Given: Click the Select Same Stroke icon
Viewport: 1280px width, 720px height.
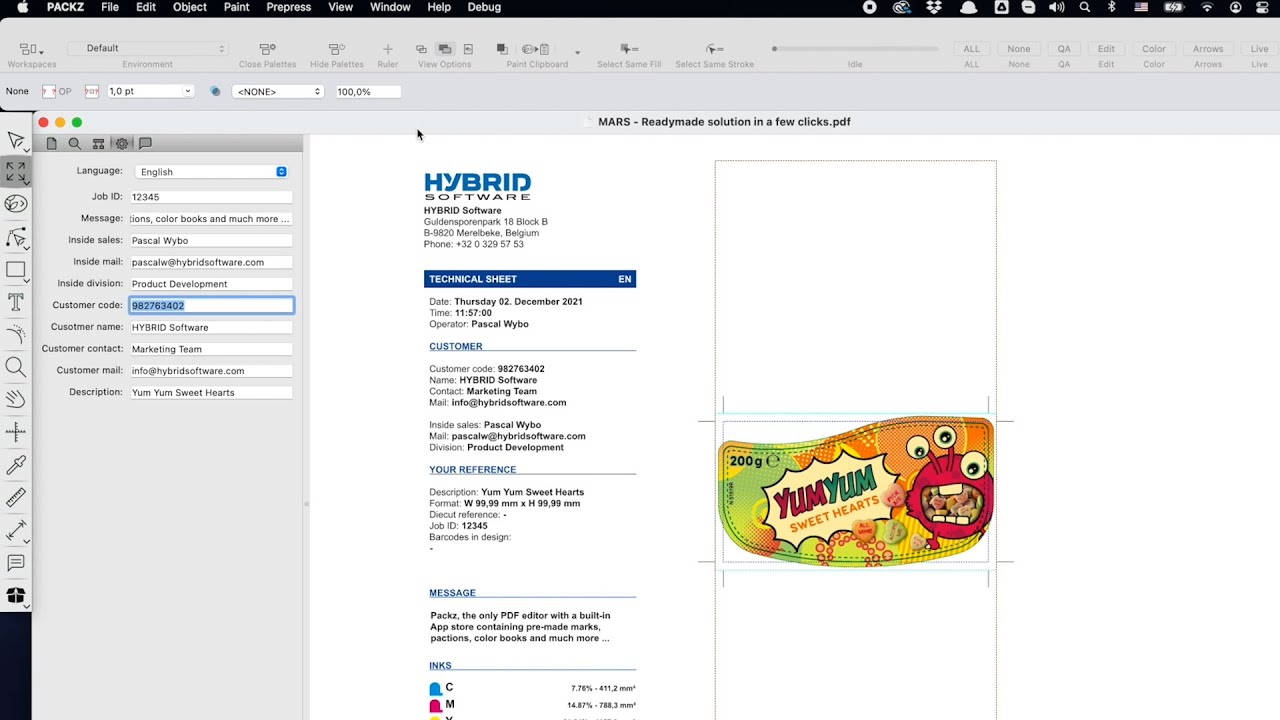Looking at the screenshot, I should (714, 49).
